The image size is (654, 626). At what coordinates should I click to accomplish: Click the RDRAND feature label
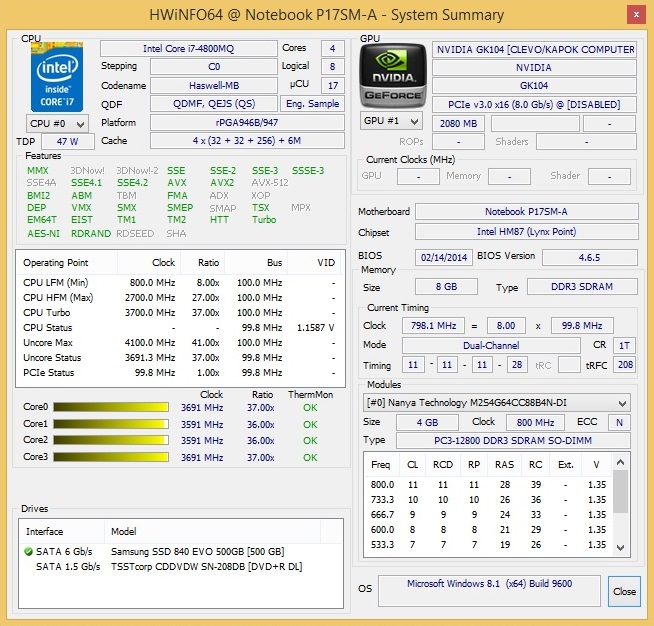(x=91, y=234)
